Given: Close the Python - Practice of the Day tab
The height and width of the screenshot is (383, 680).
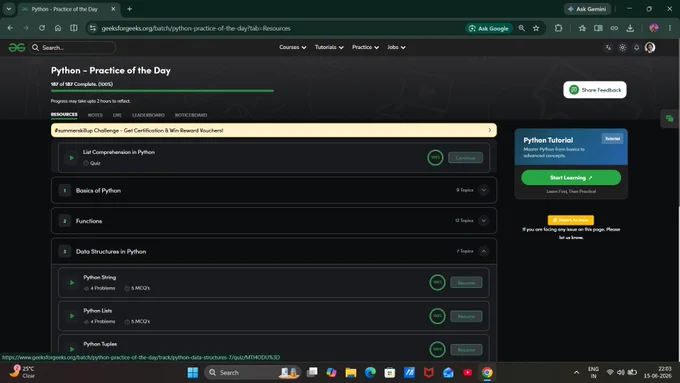Looking at the screenshot, I should [x=113, y=9].
